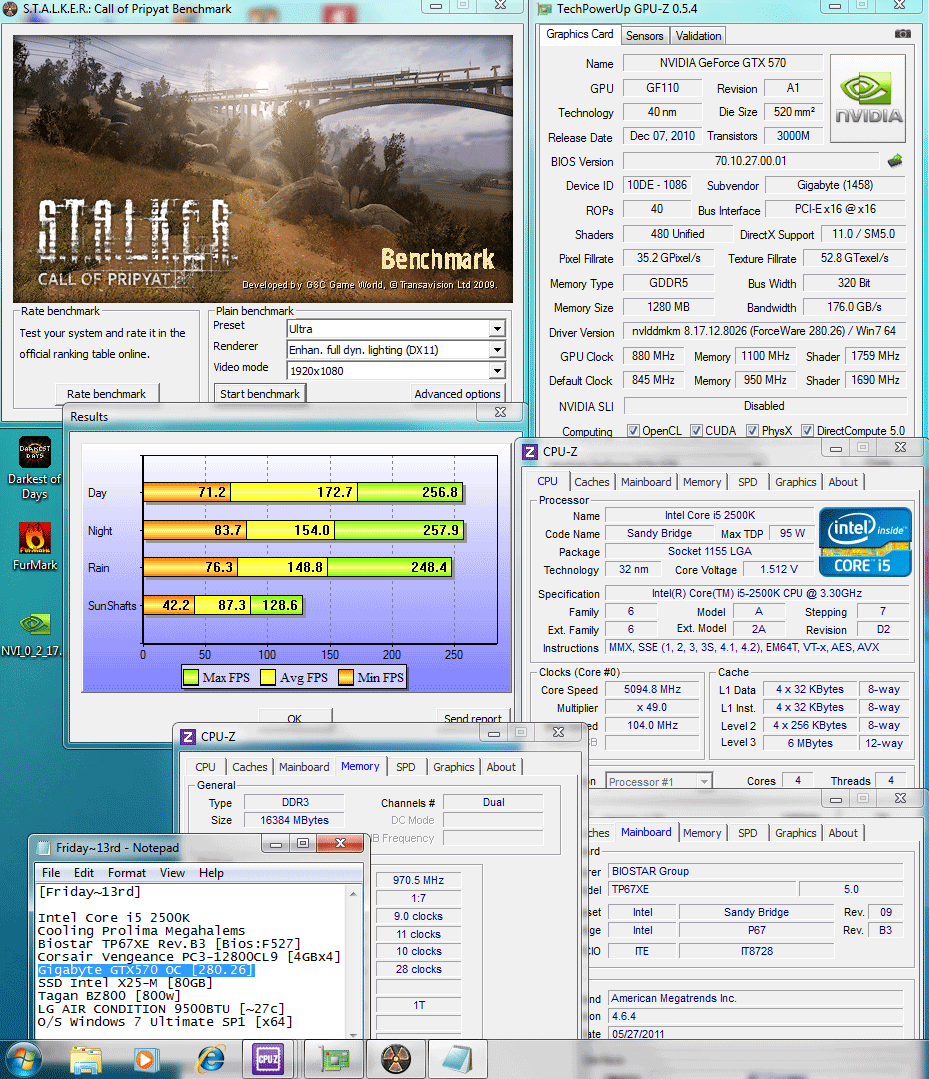The height and width of the screenshot is (1079, 929).
Task: Click the Memory Size 16384 MBytes value
Action: click(295, 820)
